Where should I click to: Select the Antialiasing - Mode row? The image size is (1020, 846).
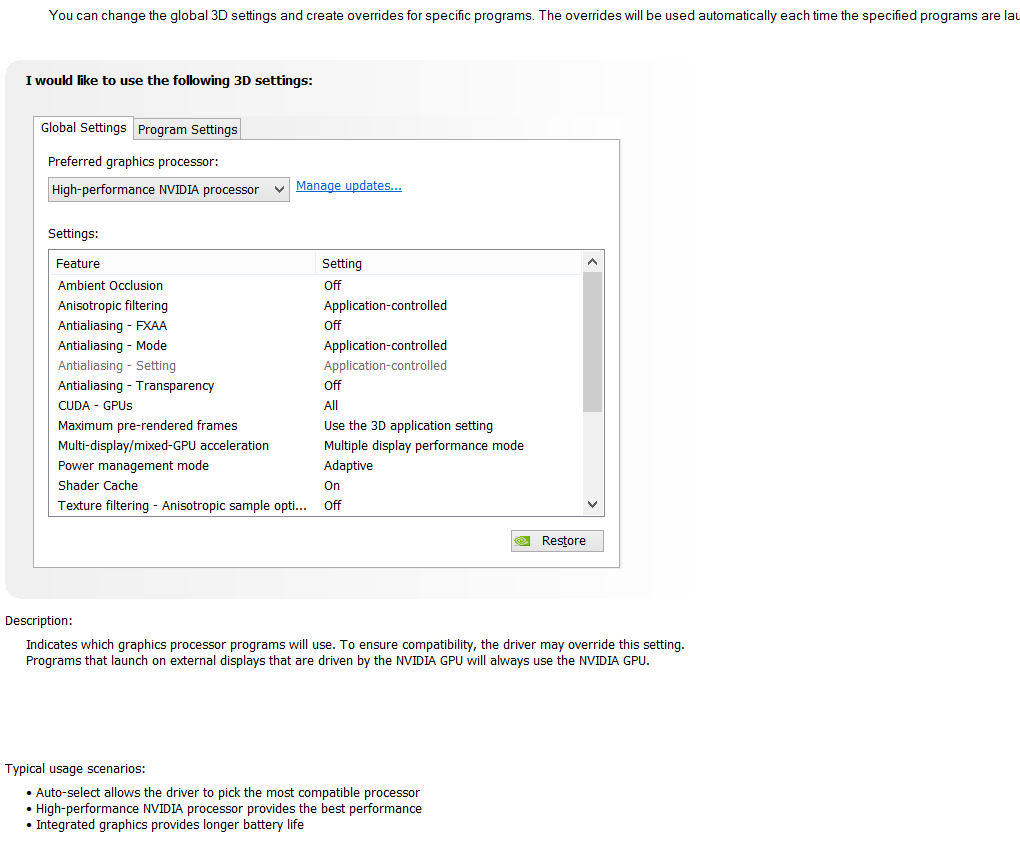112,346
